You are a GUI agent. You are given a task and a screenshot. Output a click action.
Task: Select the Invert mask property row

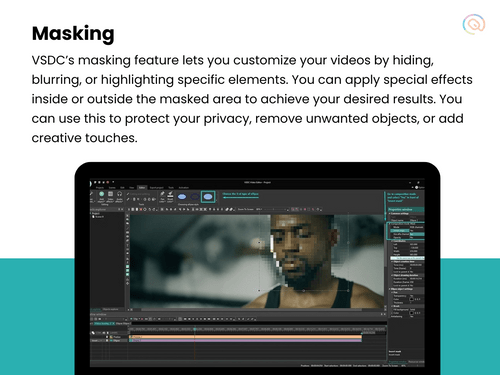click(407, 230)
